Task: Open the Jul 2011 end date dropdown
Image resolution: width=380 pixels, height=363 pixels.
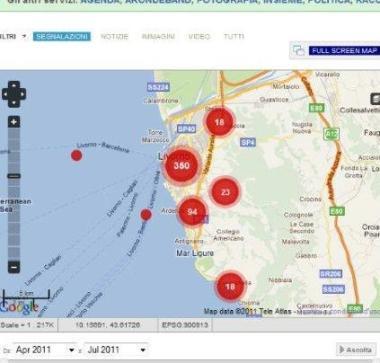Action: (x=116, y=350)
